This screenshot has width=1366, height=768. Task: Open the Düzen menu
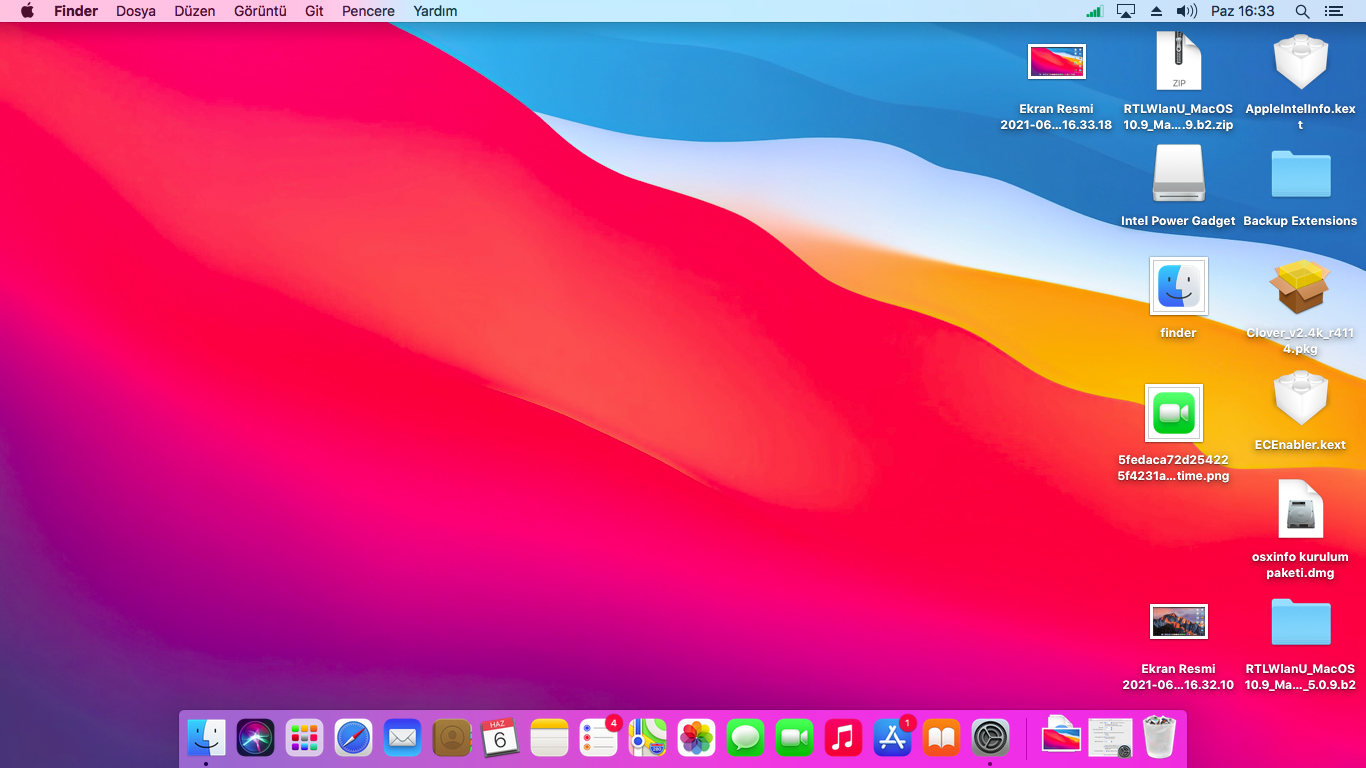click(x=195, y=11)
